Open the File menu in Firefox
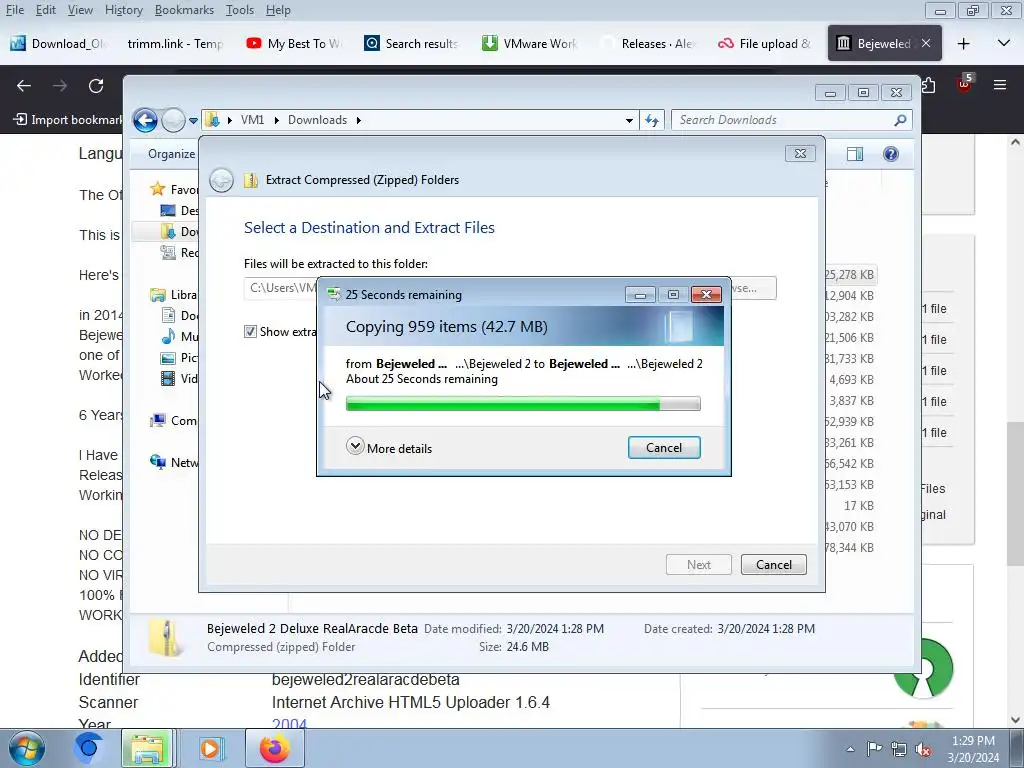 15,10
